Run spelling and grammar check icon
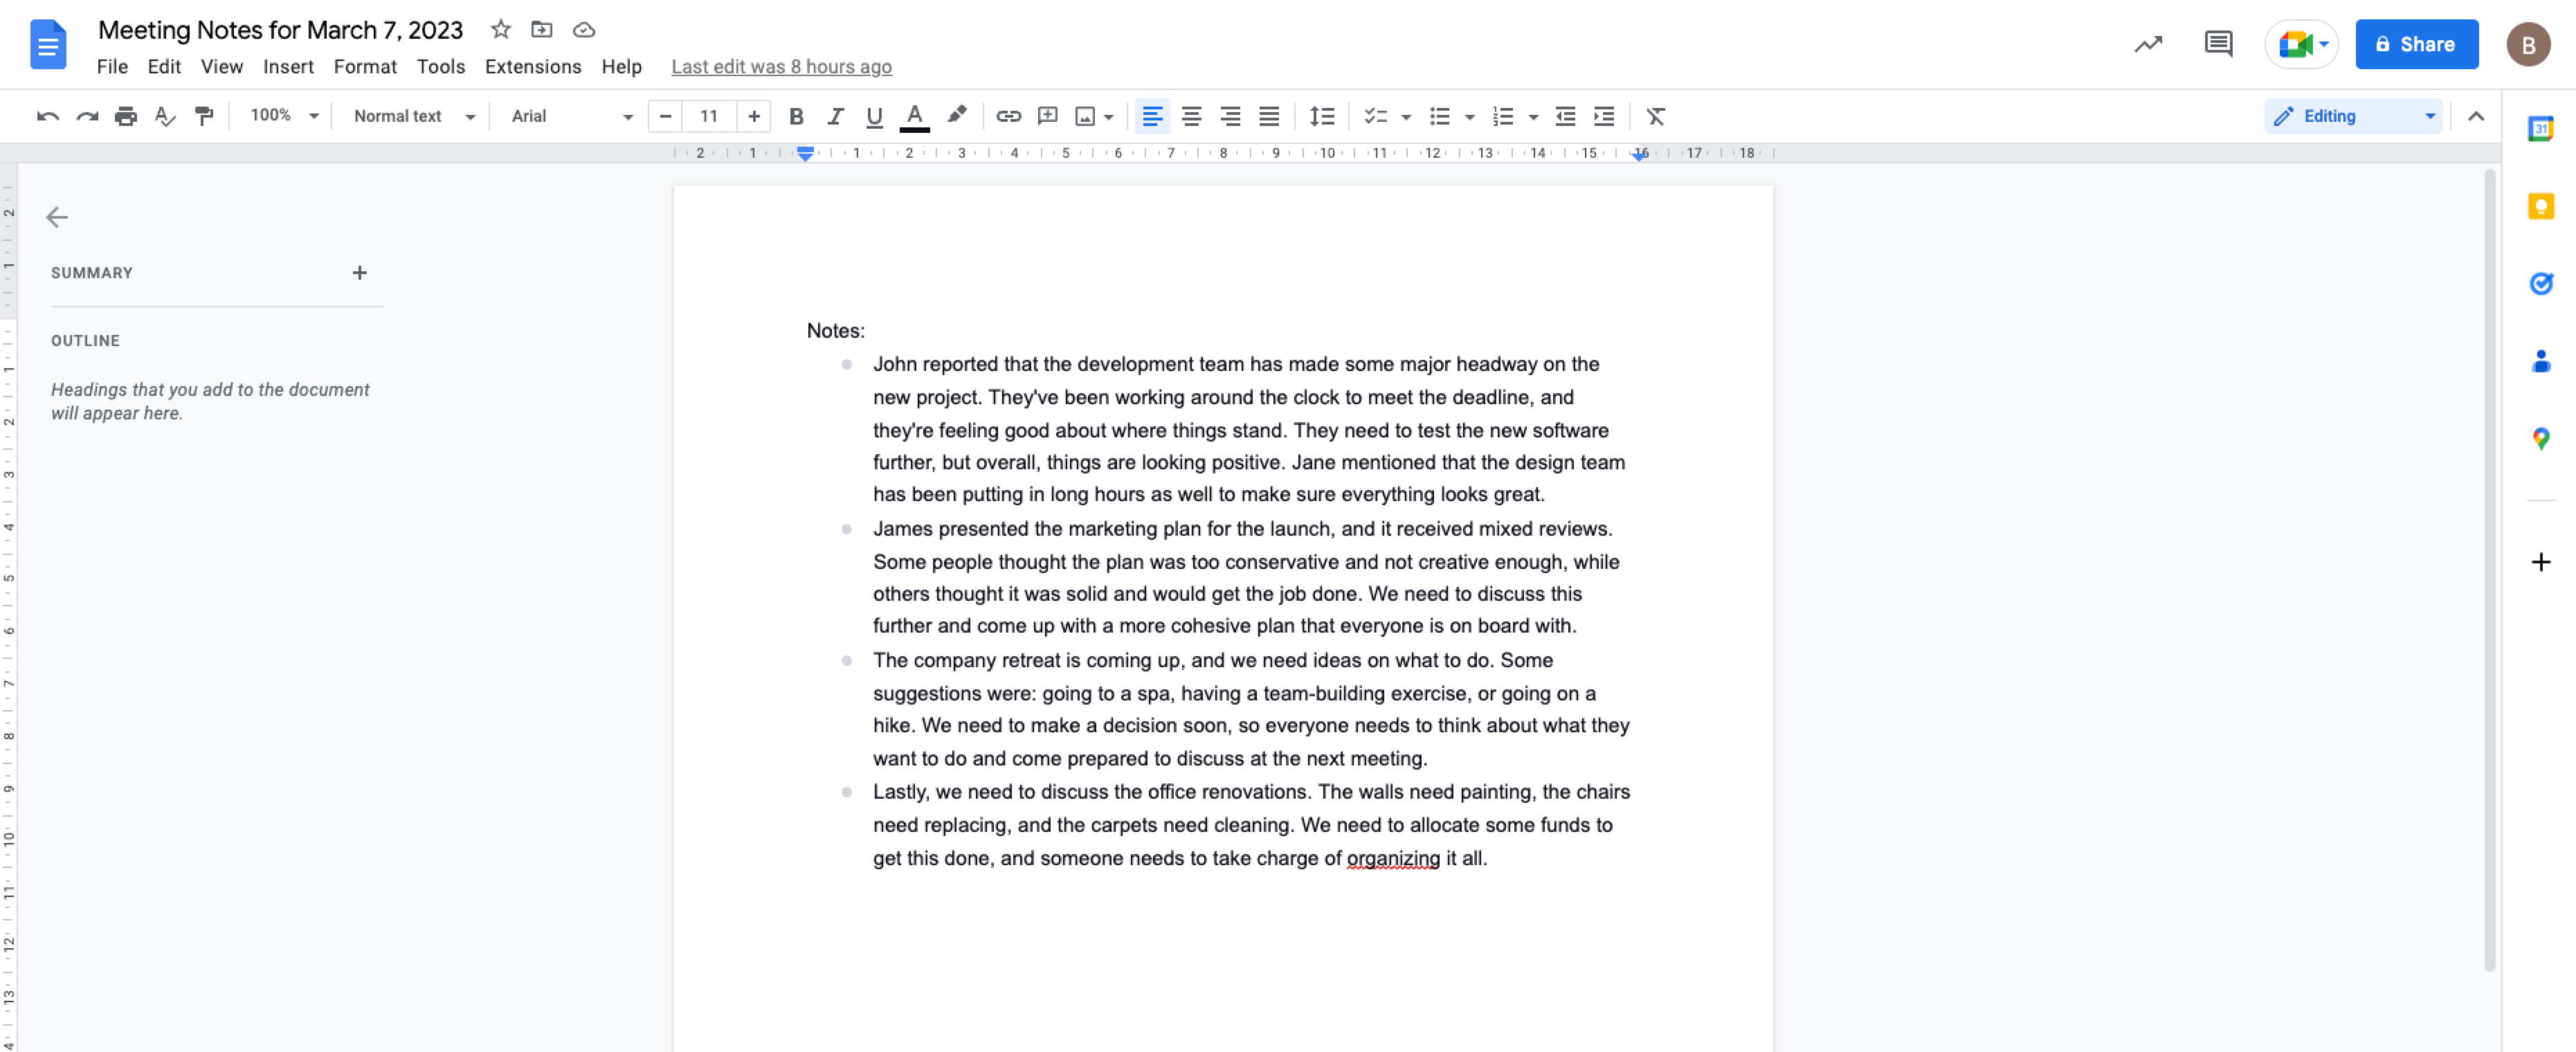 [165, 116]
